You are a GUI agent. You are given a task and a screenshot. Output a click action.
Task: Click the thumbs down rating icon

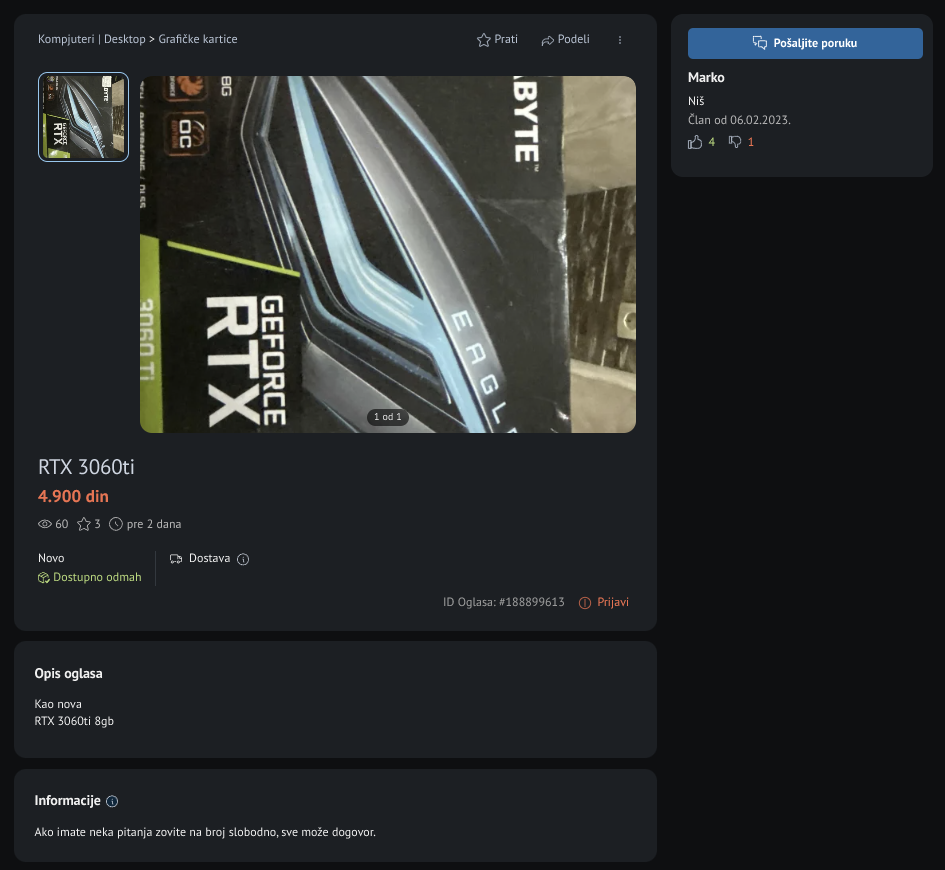tap(735, 142)
